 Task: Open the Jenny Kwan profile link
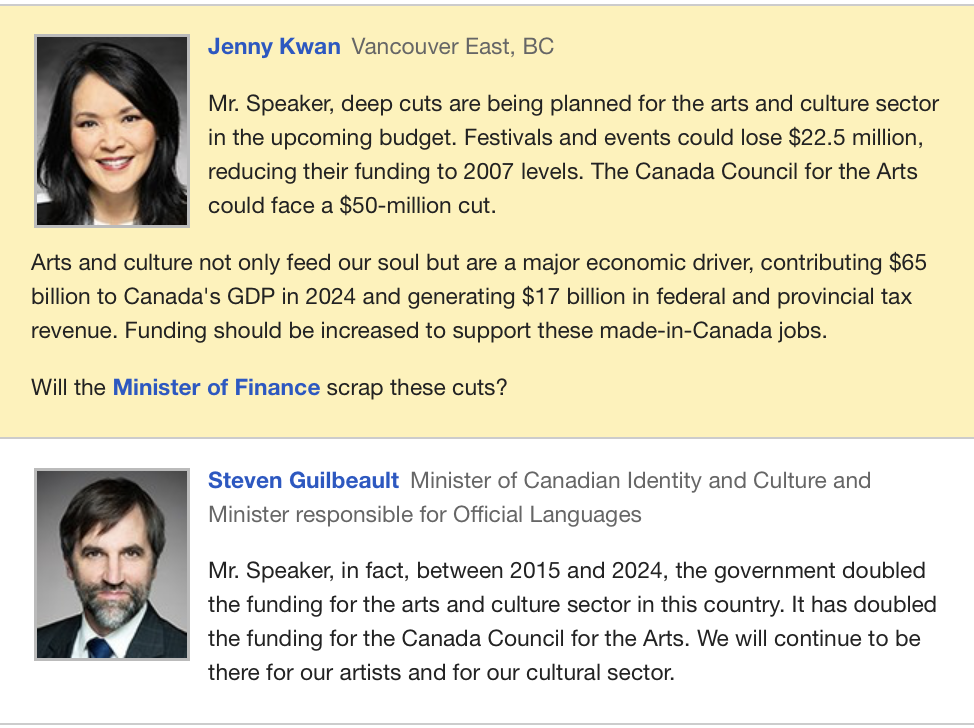pyautogui.click(x=274, y=47)
